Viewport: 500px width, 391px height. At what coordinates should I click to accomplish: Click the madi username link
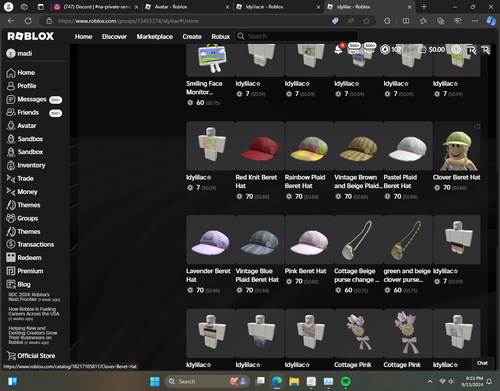tap(25, 53)
